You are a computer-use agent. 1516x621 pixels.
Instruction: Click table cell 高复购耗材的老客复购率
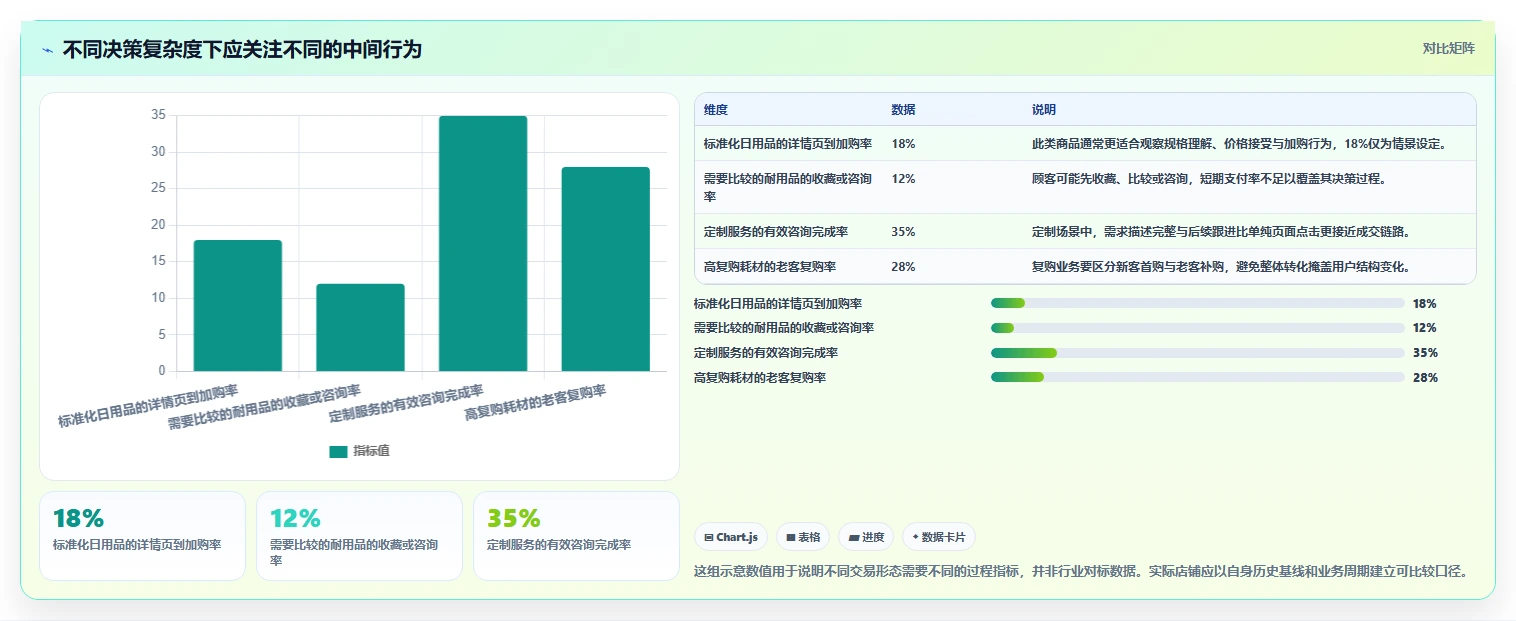click(770, 267)
